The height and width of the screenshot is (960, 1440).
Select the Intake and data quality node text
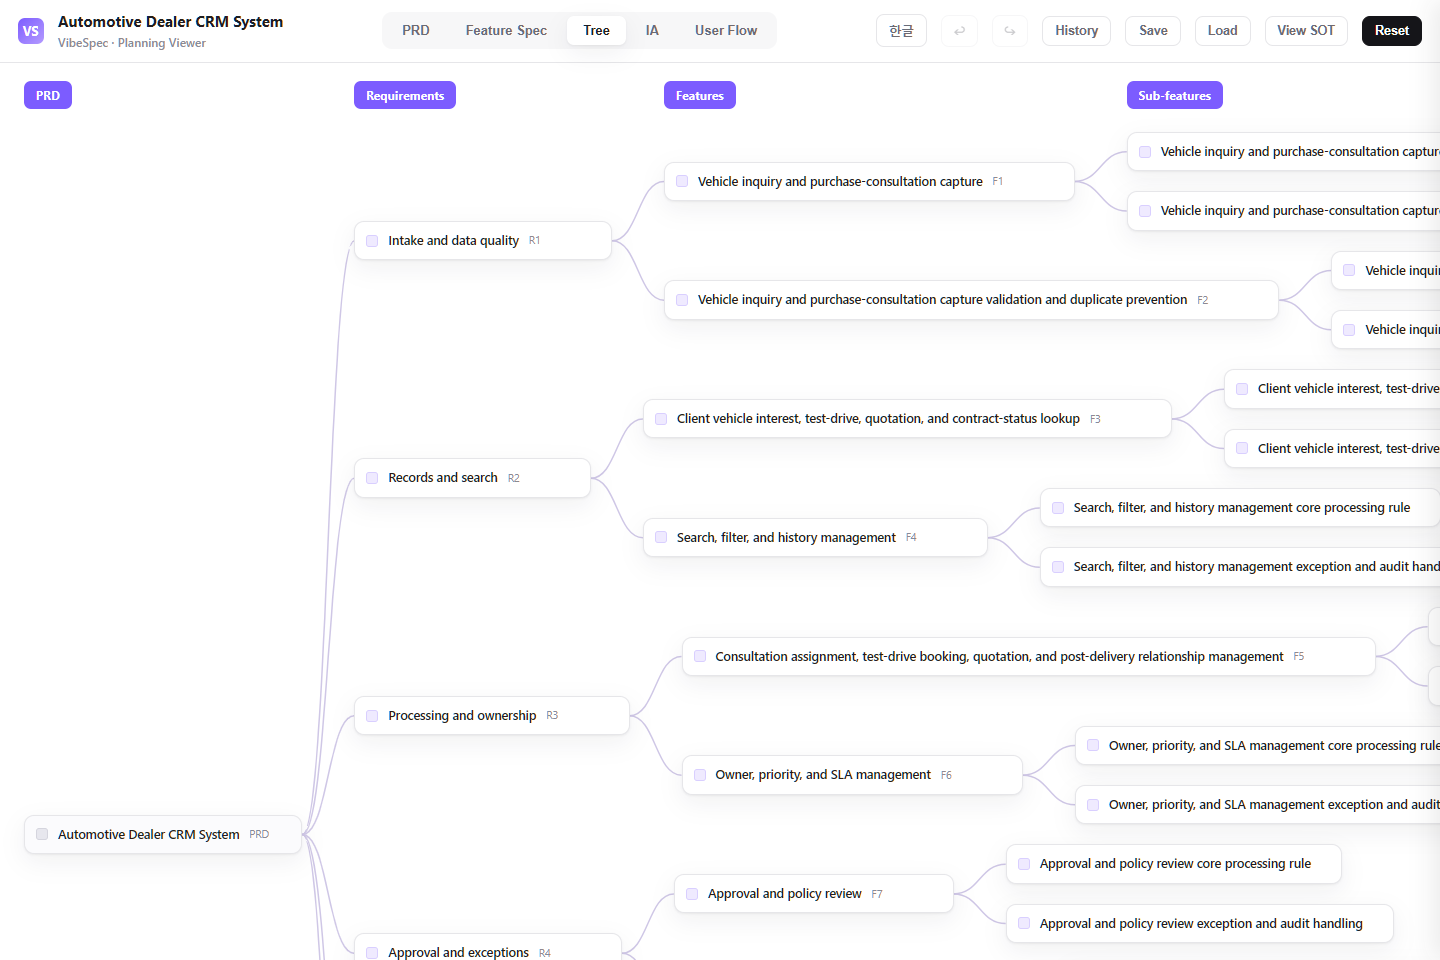pos(453,241)
